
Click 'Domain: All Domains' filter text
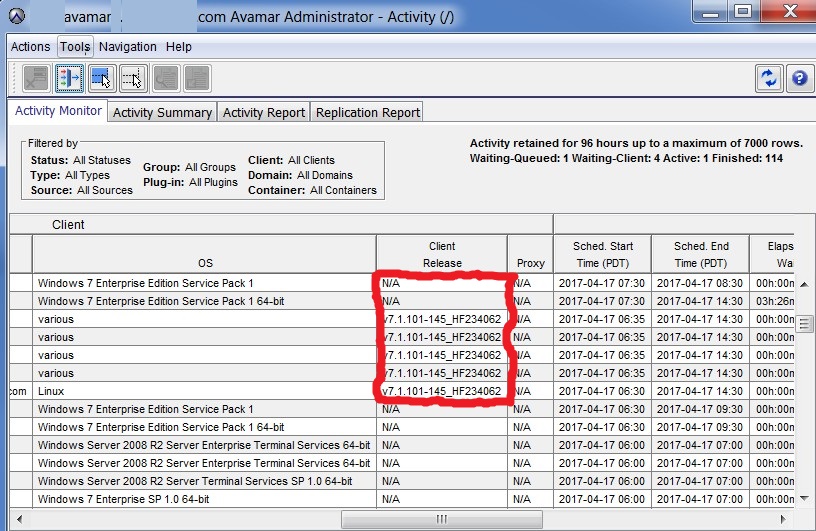tap(300, 175)
